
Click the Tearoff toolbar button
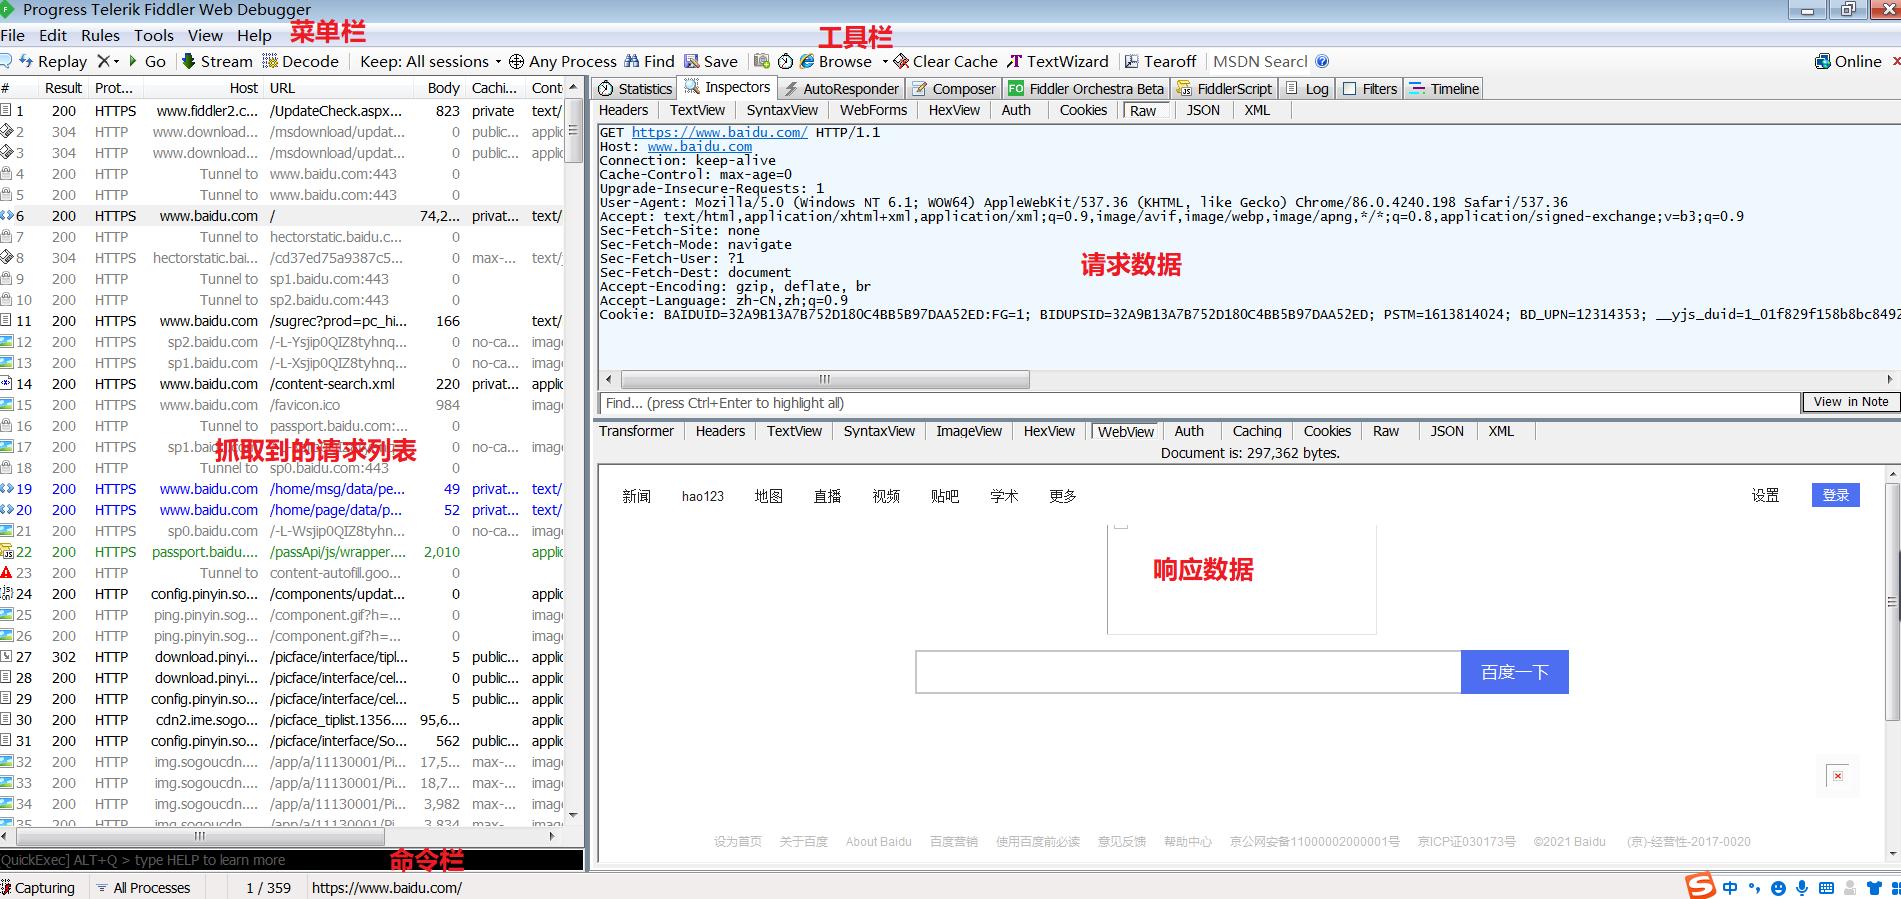1160,61
